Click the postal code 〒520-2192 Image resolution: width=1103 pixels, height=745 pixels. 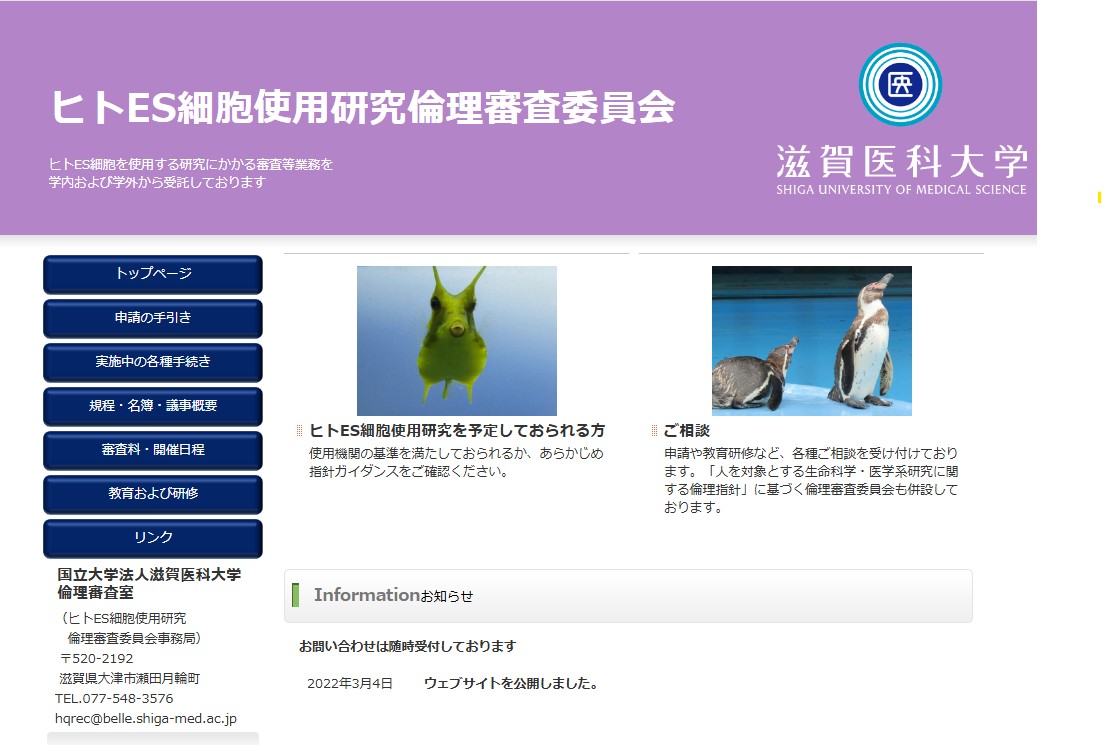coord(96,658)
